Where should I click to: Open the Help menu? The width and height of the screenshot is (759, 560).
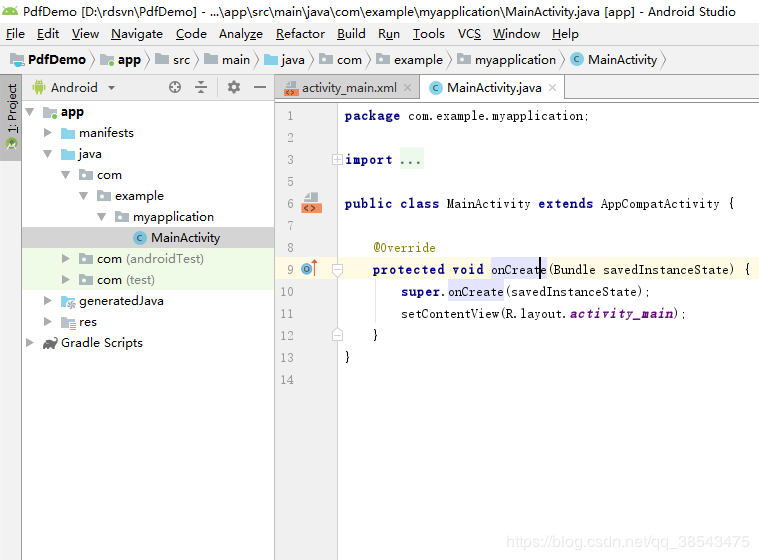click(x=565, y=34)
